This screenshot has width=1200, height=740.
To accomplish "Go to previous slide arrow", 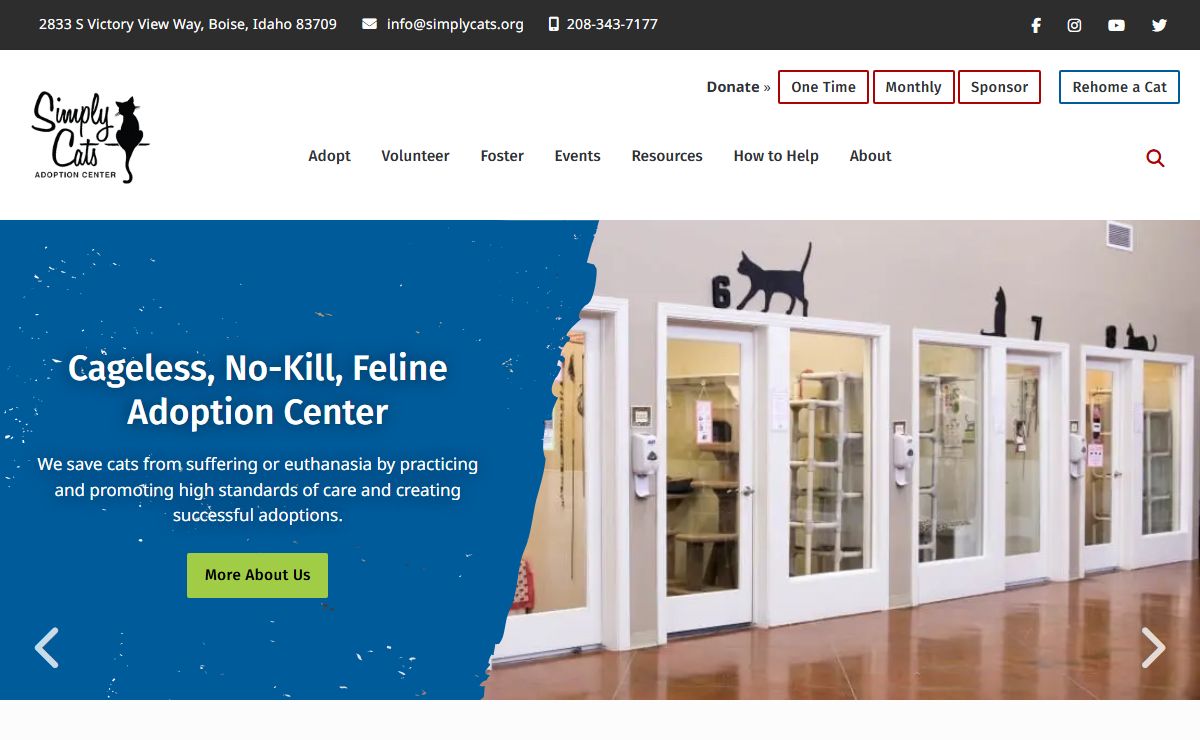I will point(46,647).
